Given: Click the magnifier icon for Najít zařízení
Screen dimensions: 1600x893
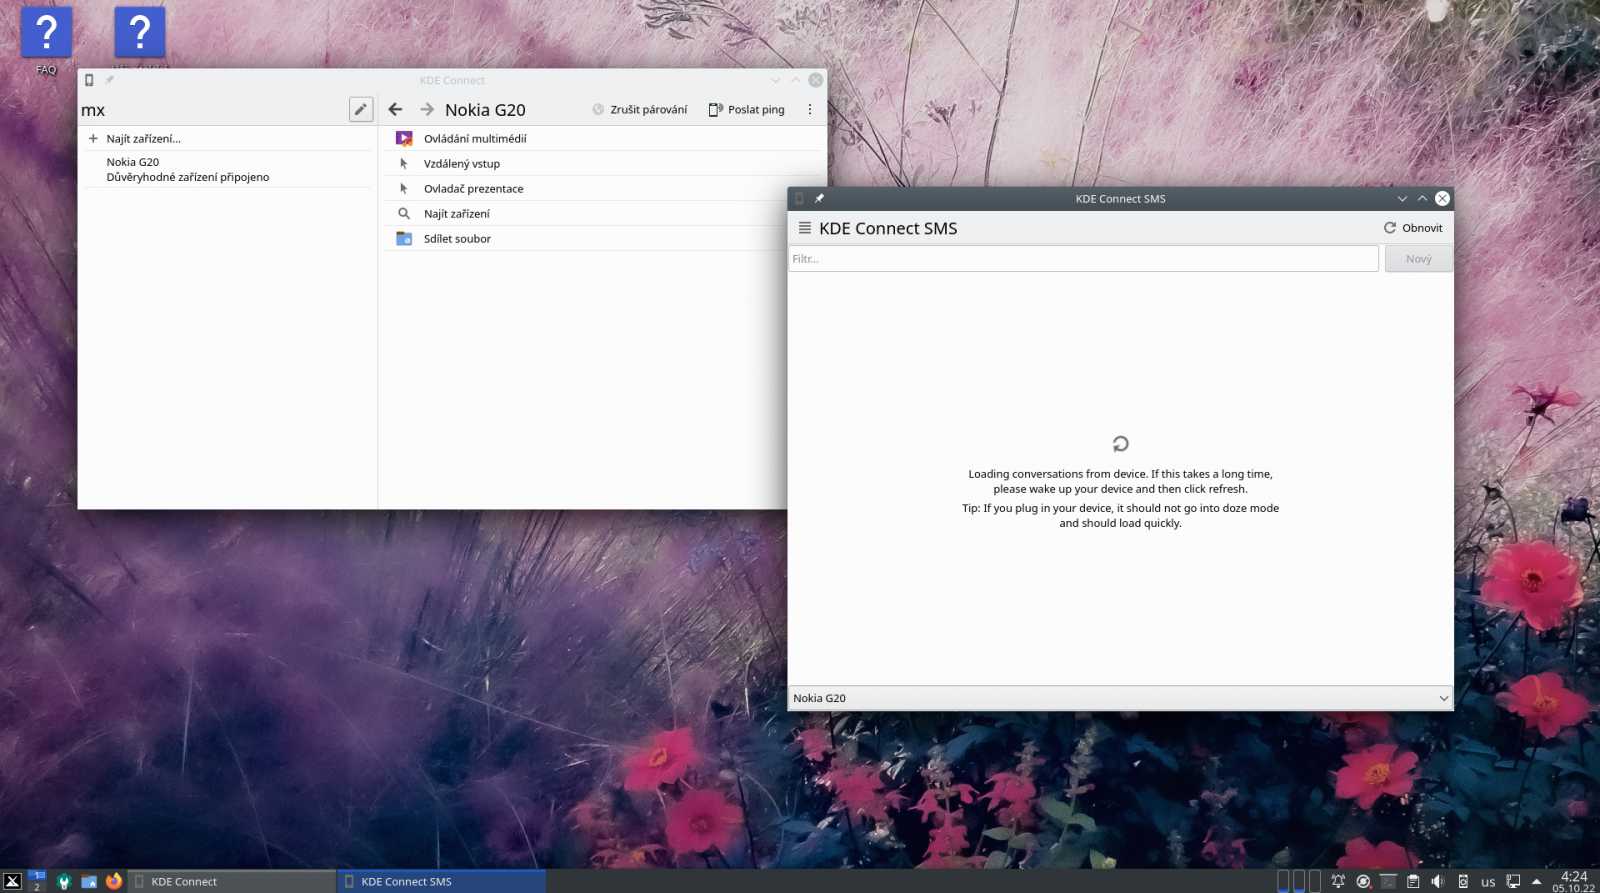Looking at the screenshot, I should pos(404,213).
